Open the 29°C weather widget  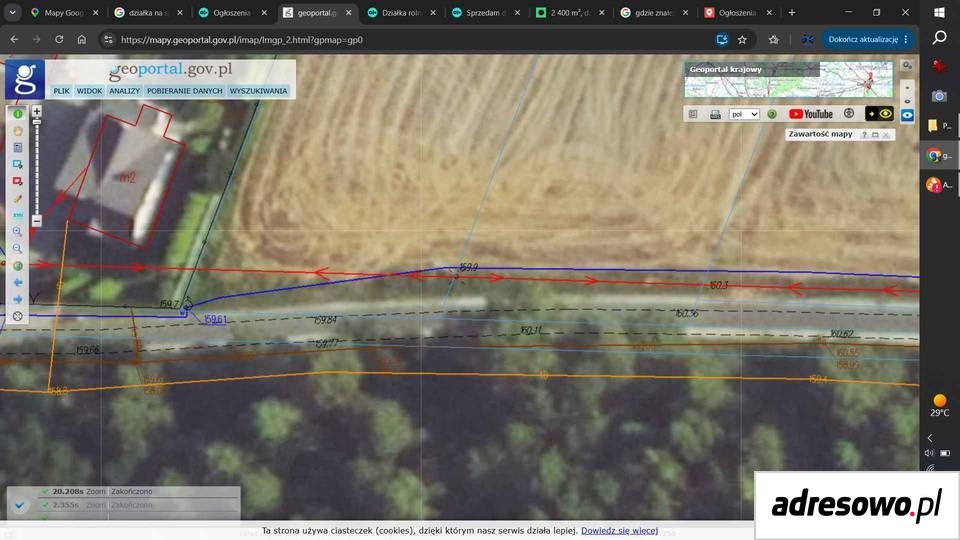939,405
